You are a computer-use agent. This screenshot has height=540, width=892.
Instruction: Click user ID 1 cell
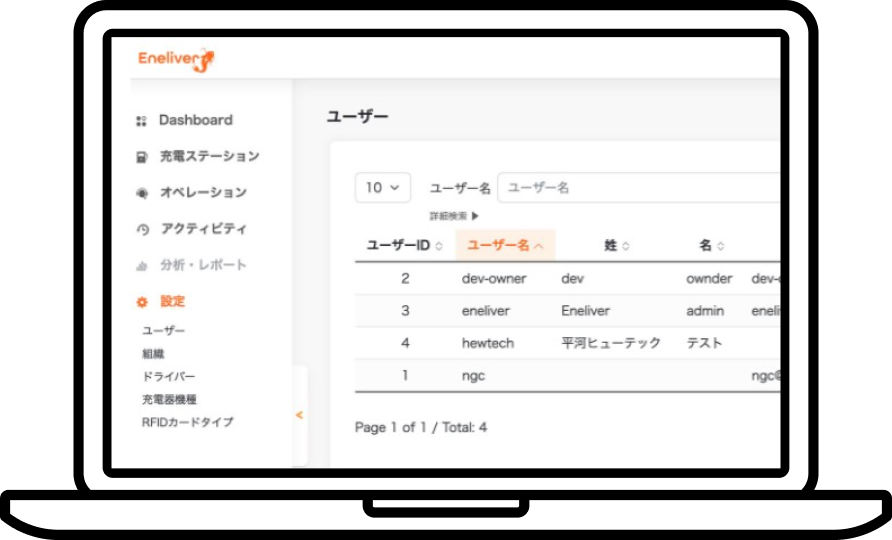click(x=405, y=376)
